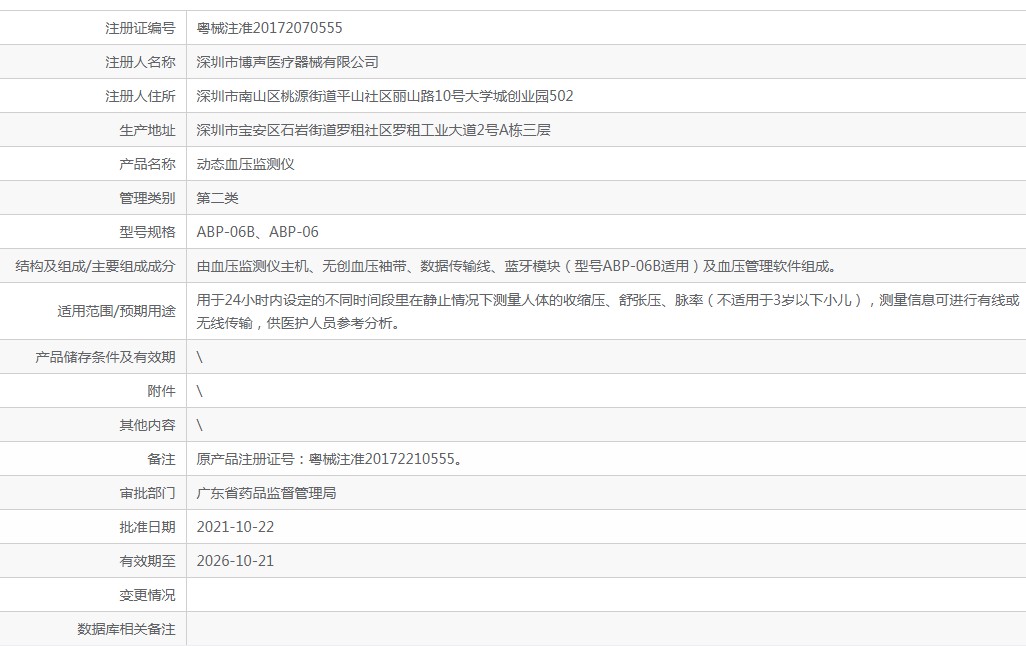Click the 注册人住所 label
This screenshot has width=1026, height=646.
coord(140,96)
